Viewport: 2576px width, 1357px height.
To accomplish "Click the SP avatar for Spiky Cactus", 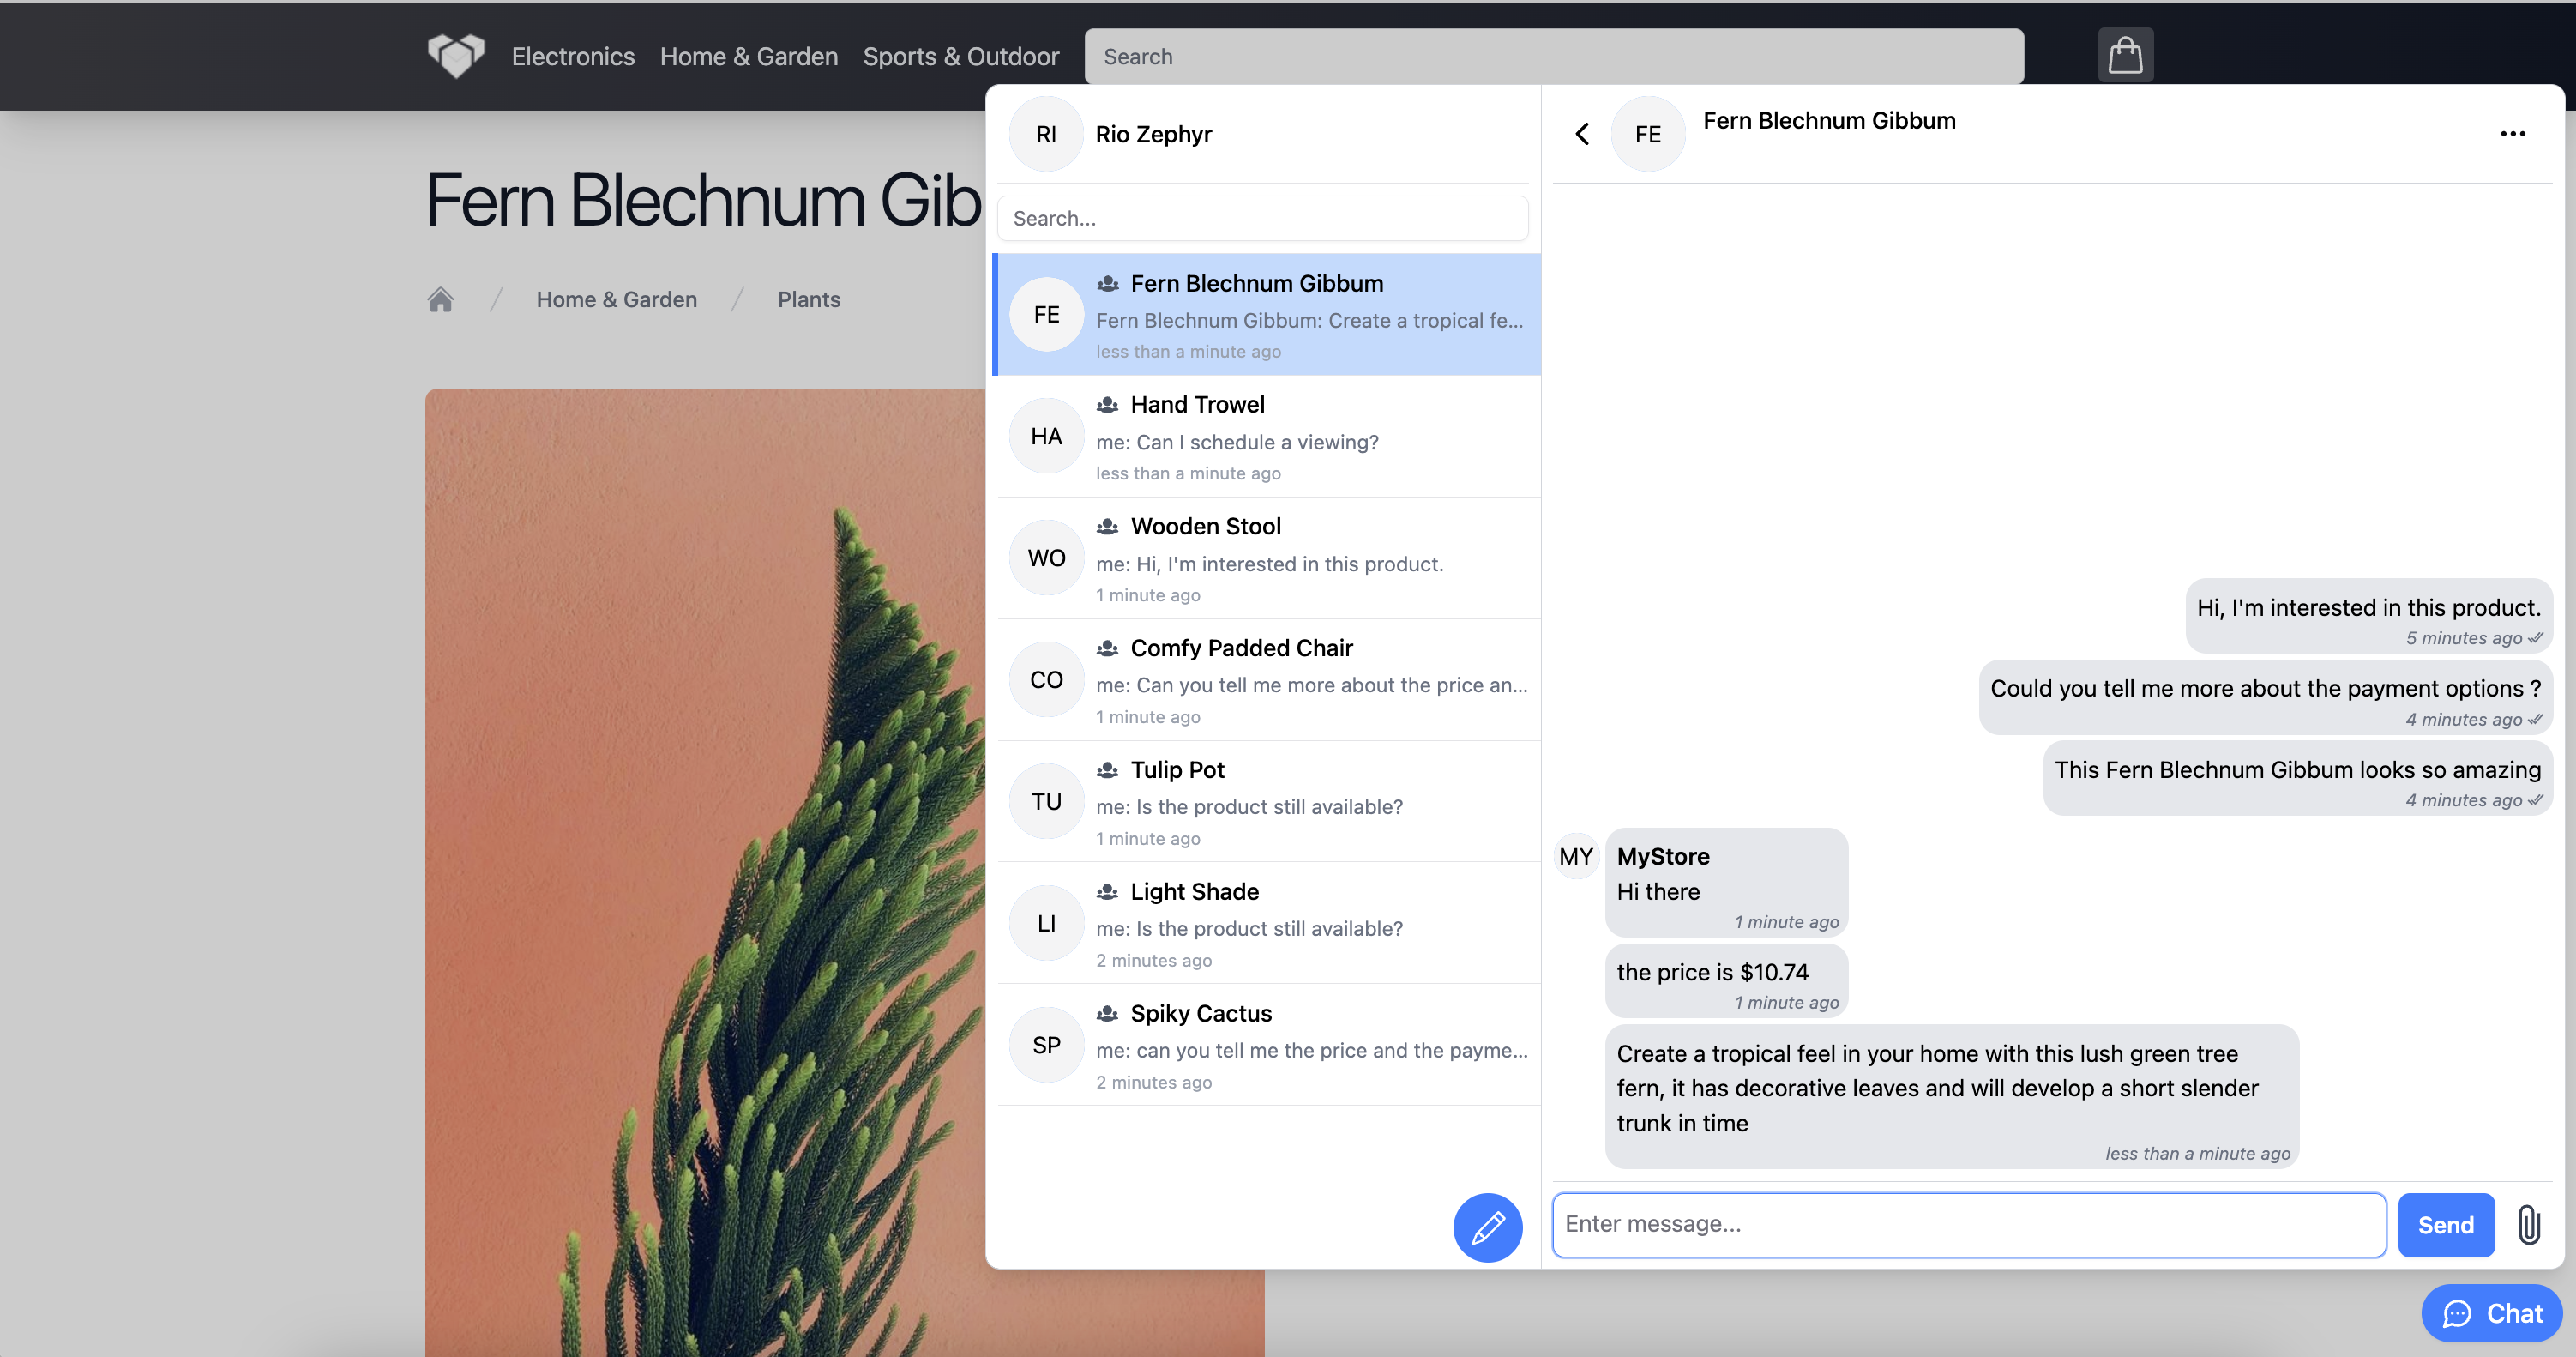I will (x=1046, y=1046).
